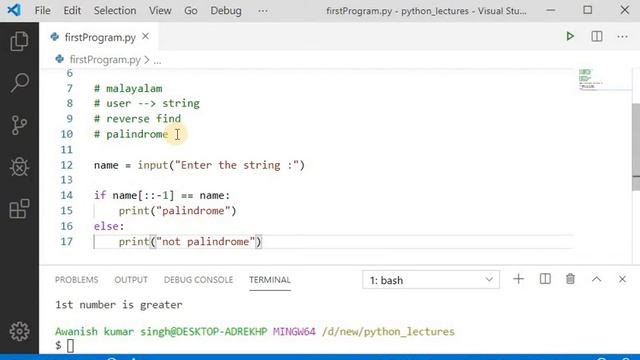Viewport: 640px width, 360px height.
Task: Open the Explorer view in activity bar
Action: [19, 41]
